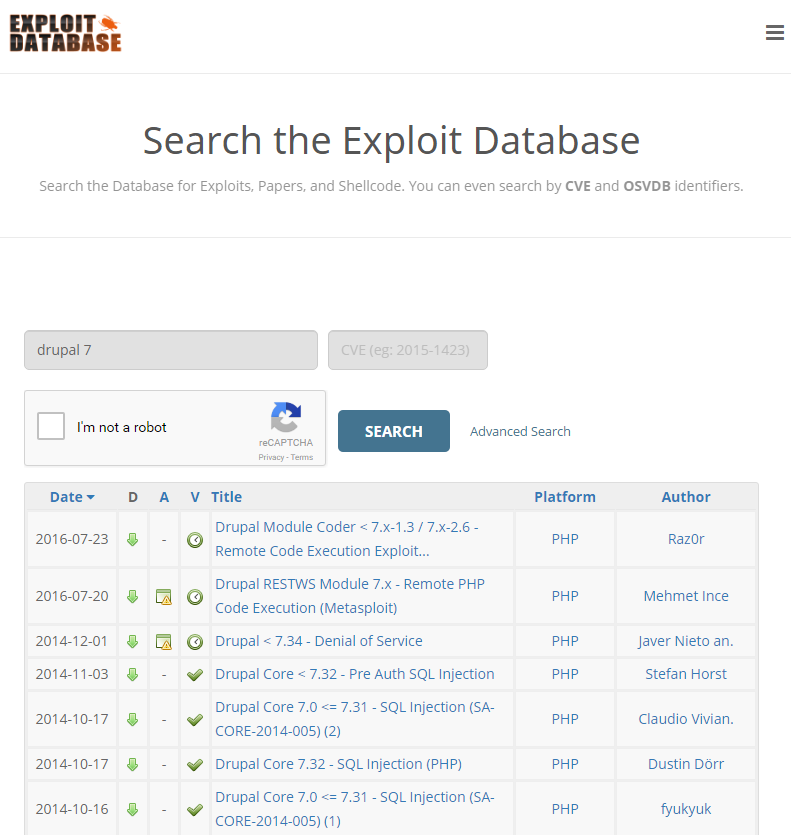Open author Javer Nieto
Image resolution: width=791 pixels, height=835 pixels.
coord(686,641)
